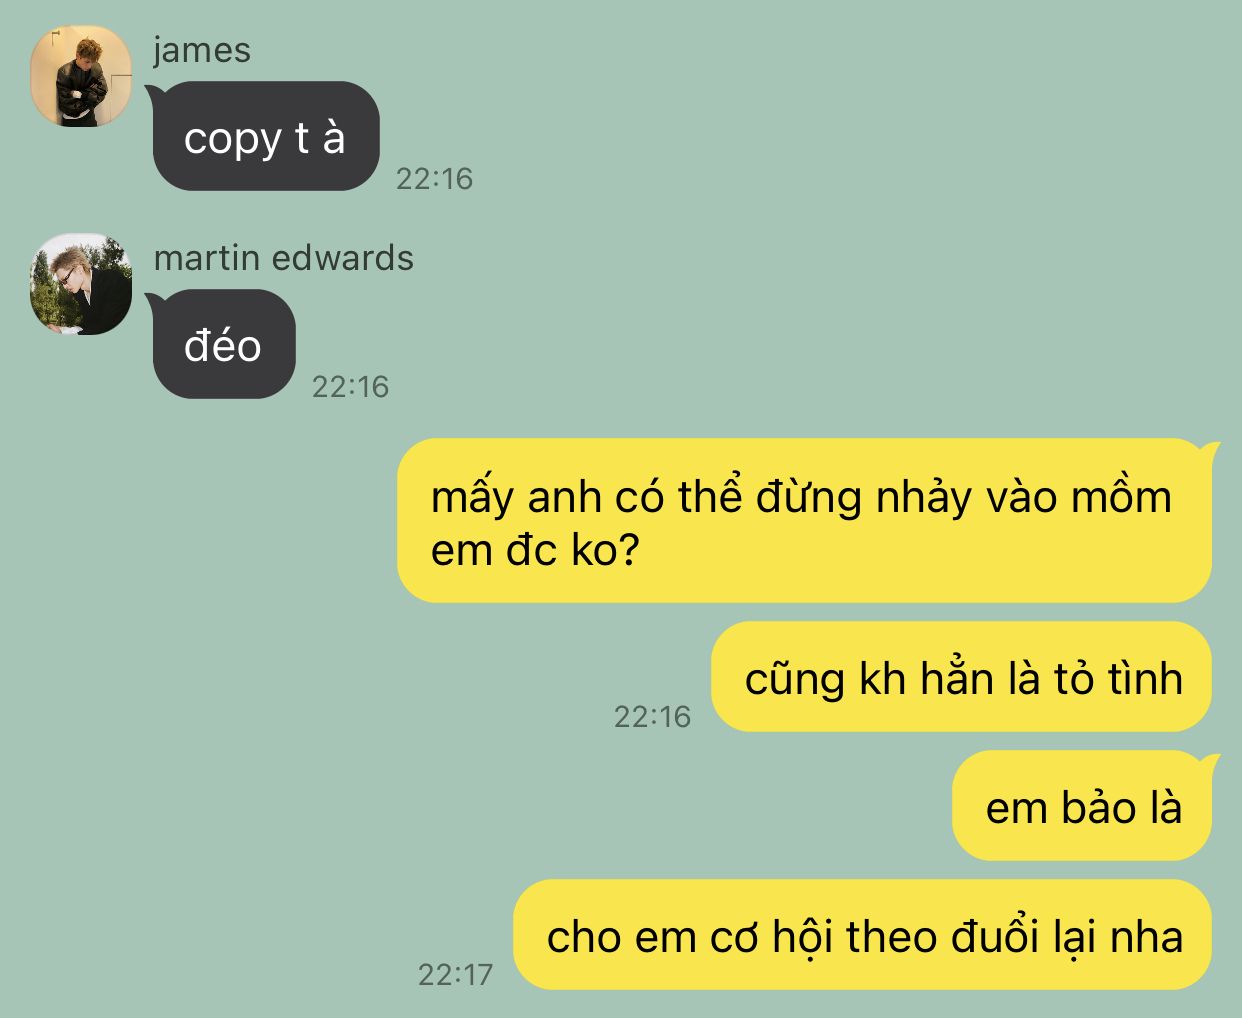This screenshot has height=1018, width=1242.
Task: Click the 'em đc ko?' line of text
Action: coord(534,551)
